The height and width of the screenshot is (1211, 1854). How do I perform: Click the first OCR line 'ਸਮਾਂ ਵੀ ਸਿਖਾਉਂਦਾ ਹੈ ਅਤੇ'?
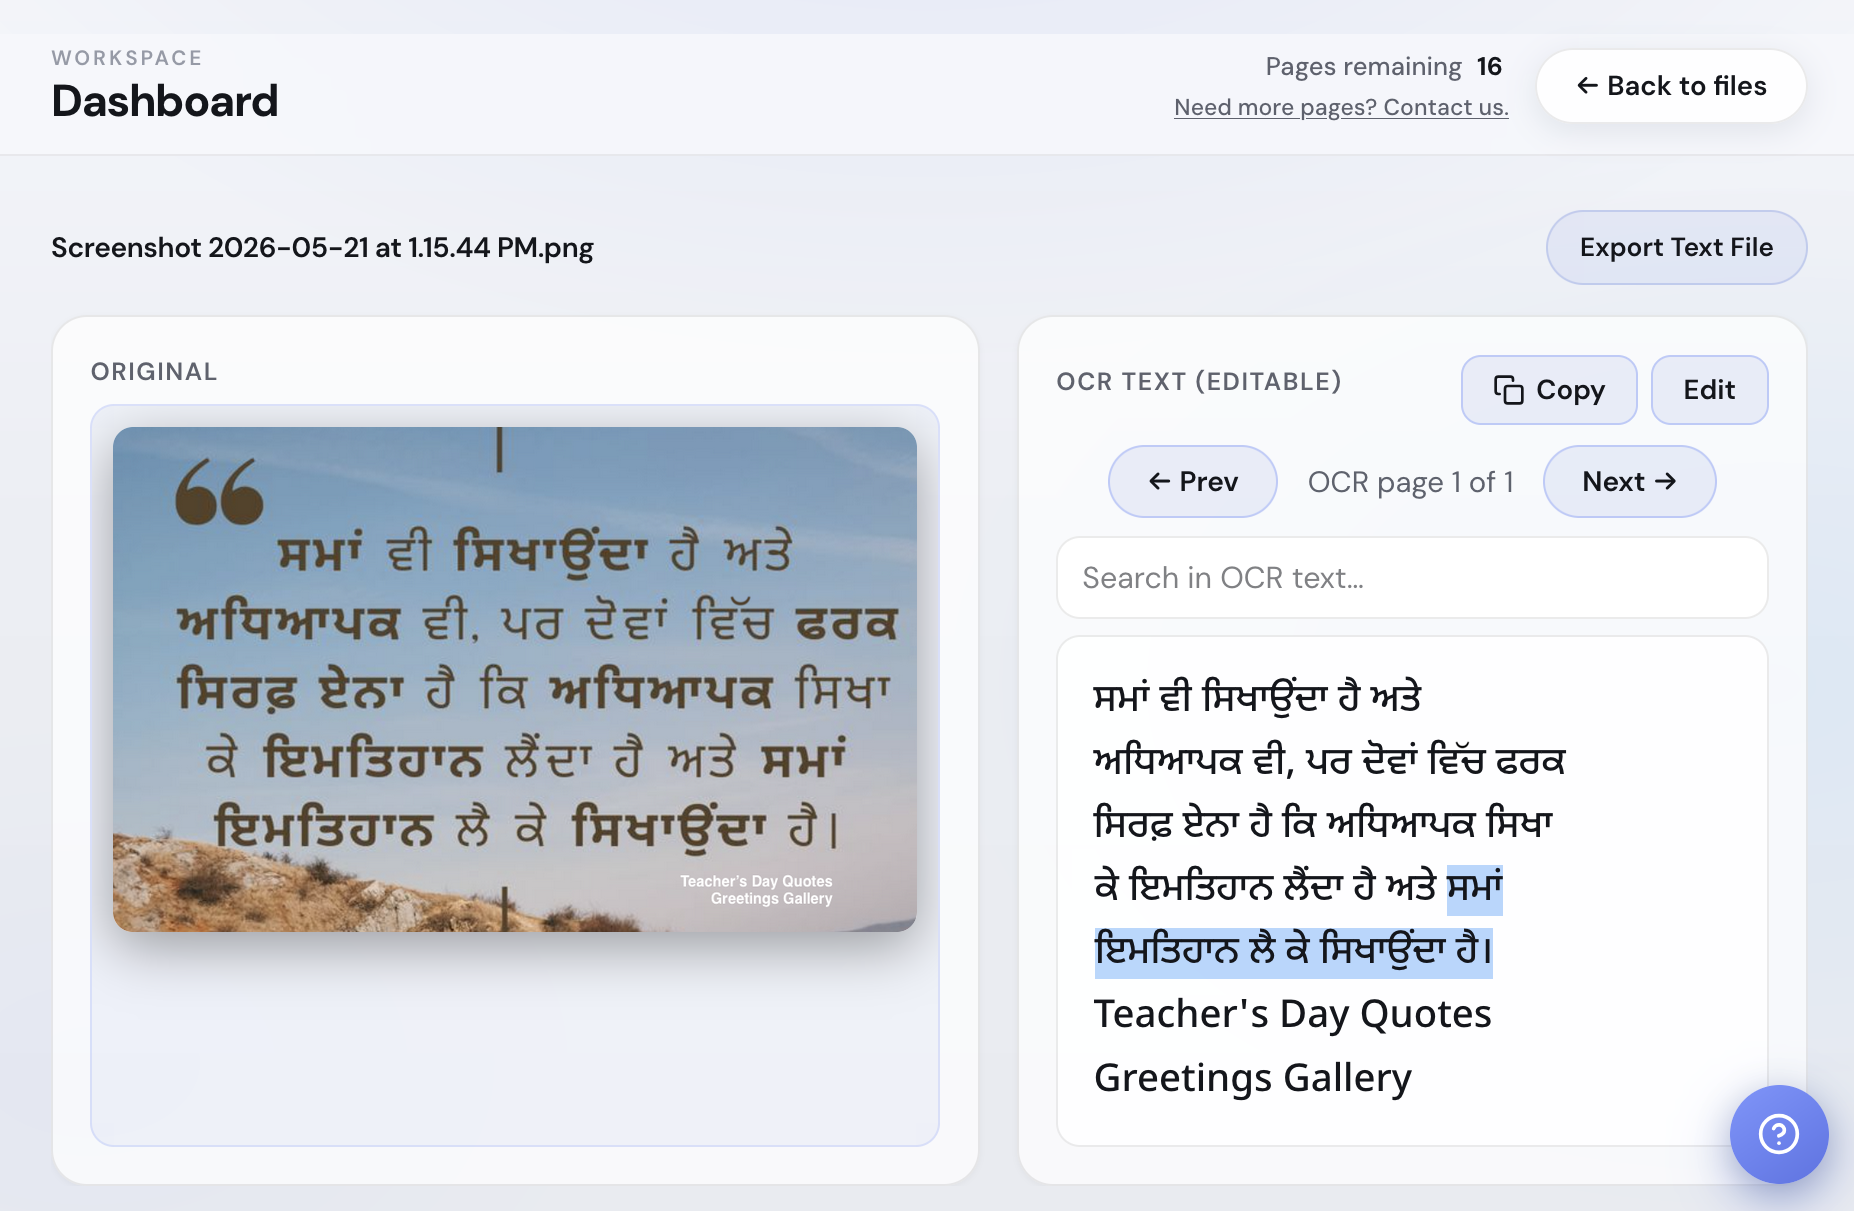pos(1257,697)
